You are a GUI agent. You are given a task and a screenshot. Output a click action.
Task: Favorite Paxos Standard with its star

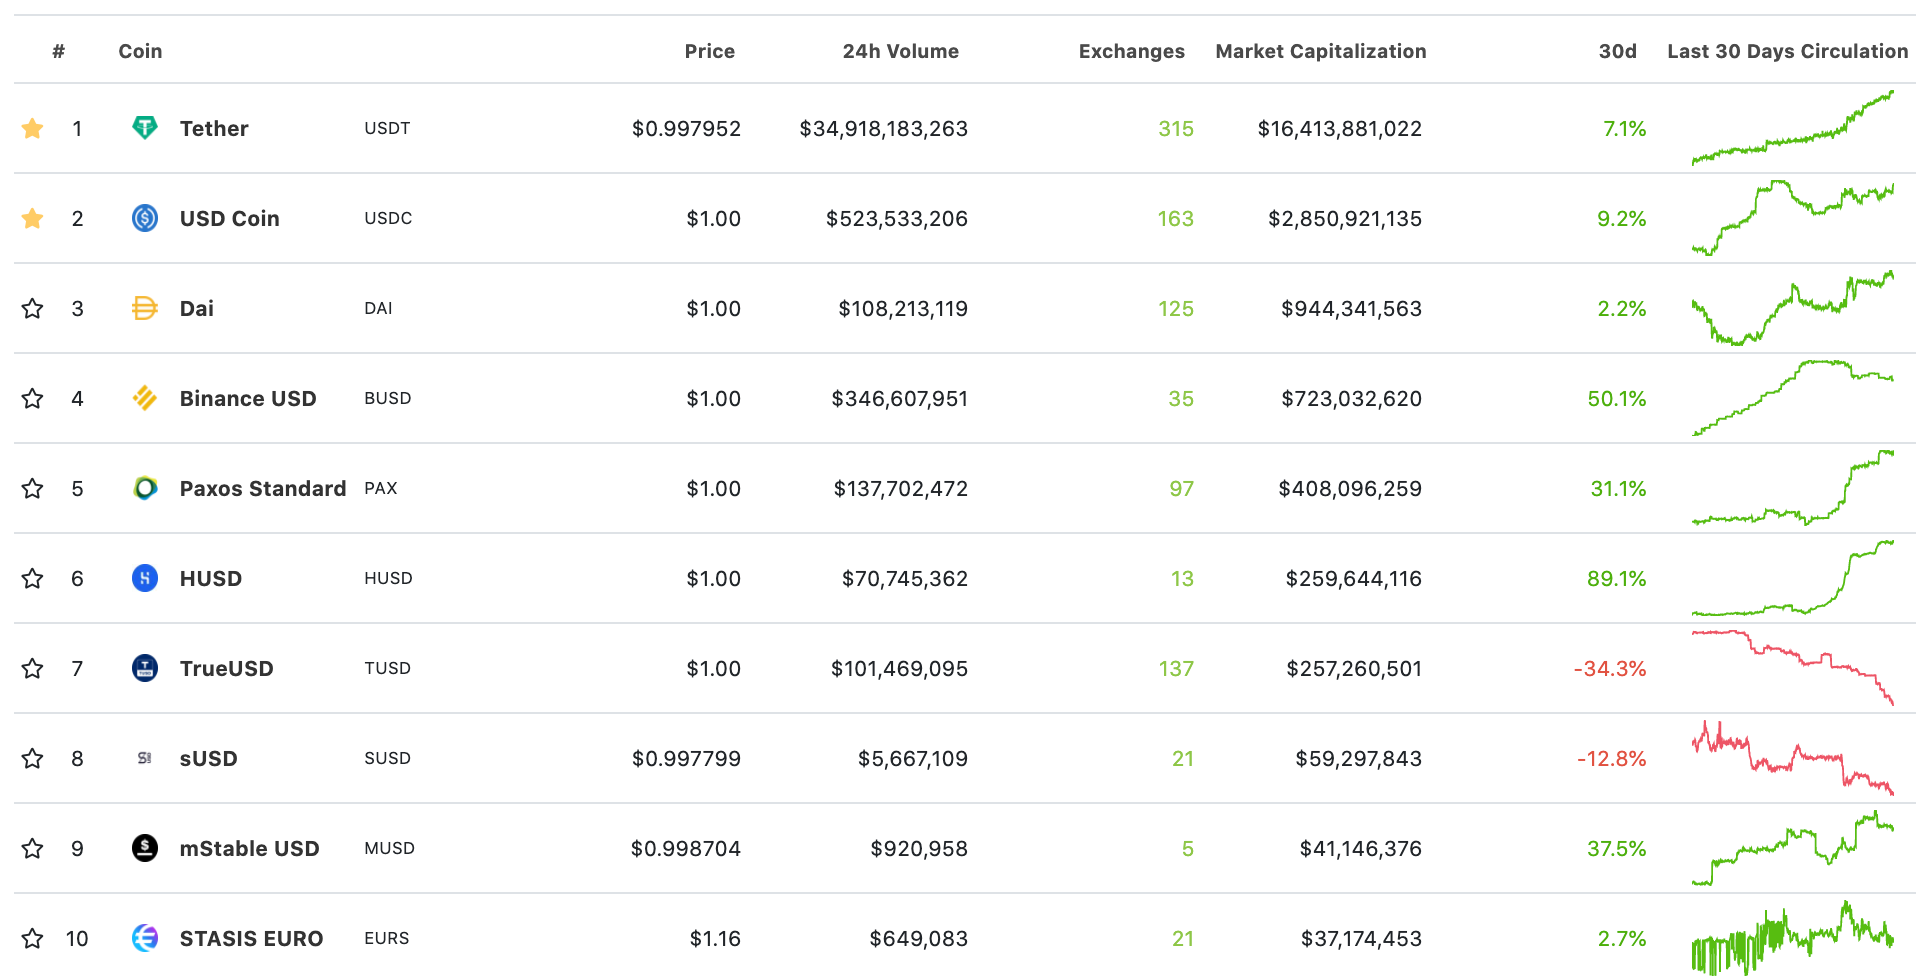[x=33, y=488]
